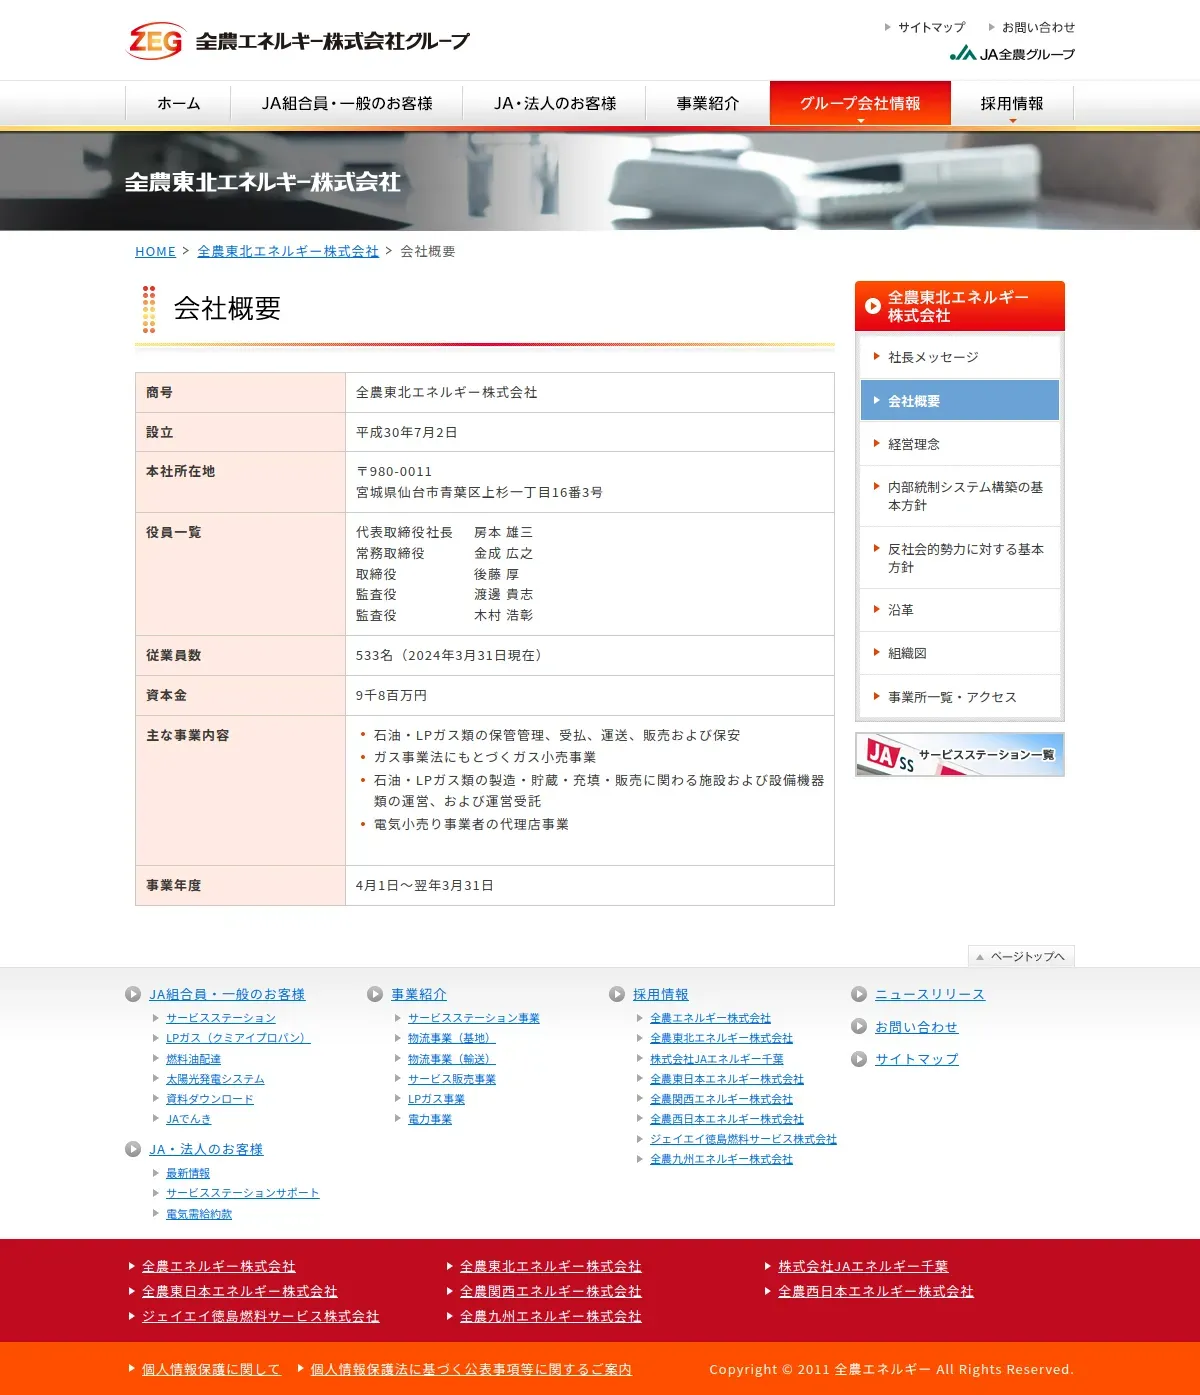Open ニュースリリース footer link
Image resolution: width=1200 pixels, height=1395 pixels.
[930, 994]
